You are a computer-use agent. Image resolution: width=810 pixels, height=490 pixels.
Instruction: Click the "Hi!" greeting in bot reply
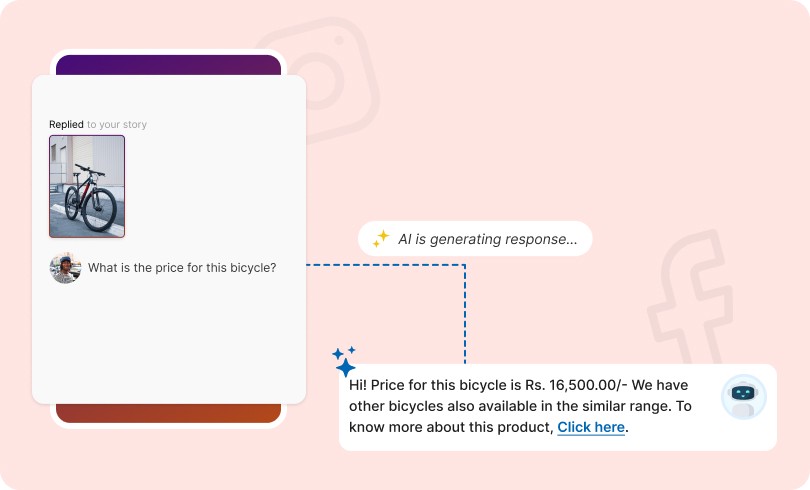[359, 385]
